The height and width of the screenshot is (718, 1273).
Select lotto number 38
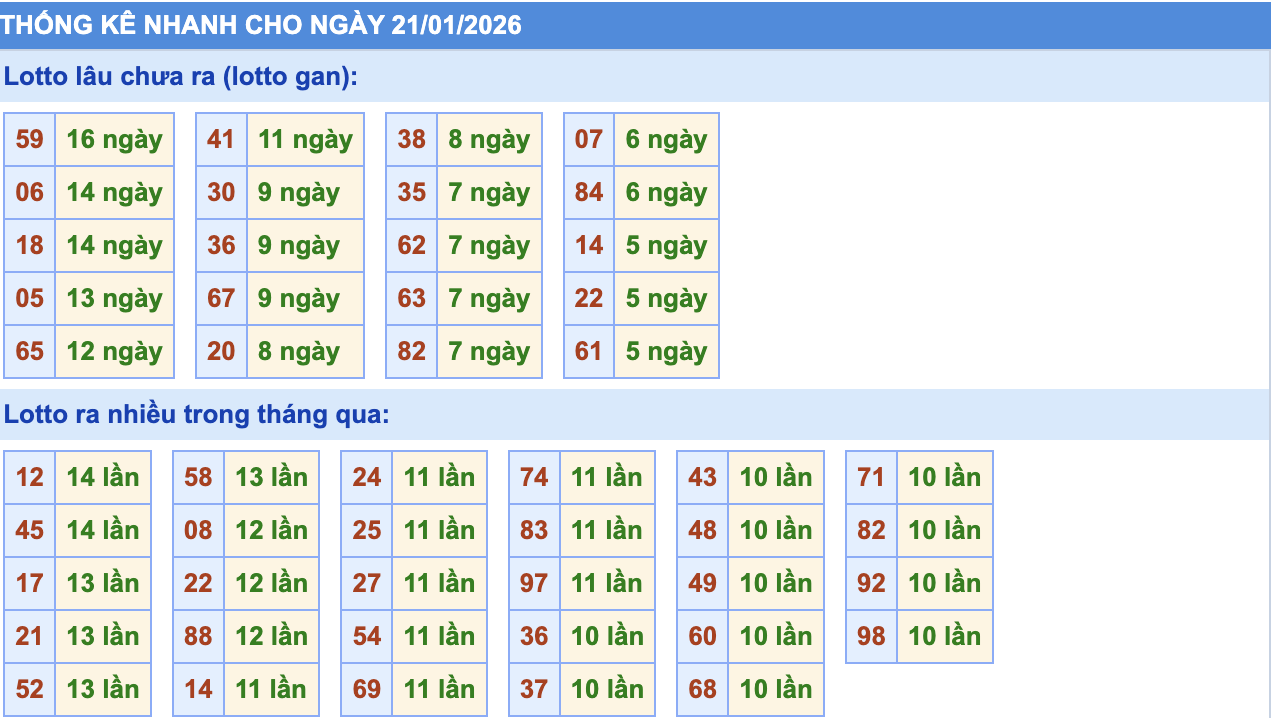[411, 139]
